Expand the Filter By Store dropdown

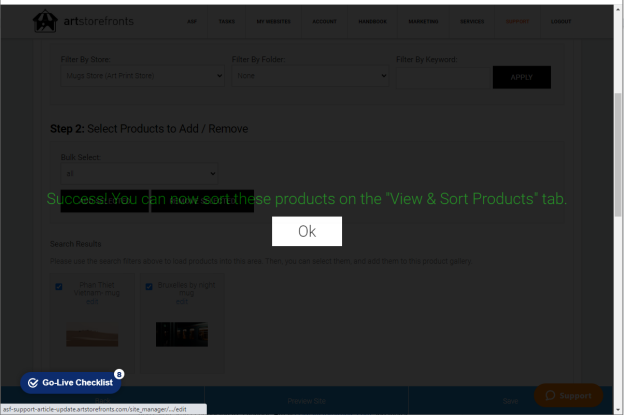click(x=142, y=76)
